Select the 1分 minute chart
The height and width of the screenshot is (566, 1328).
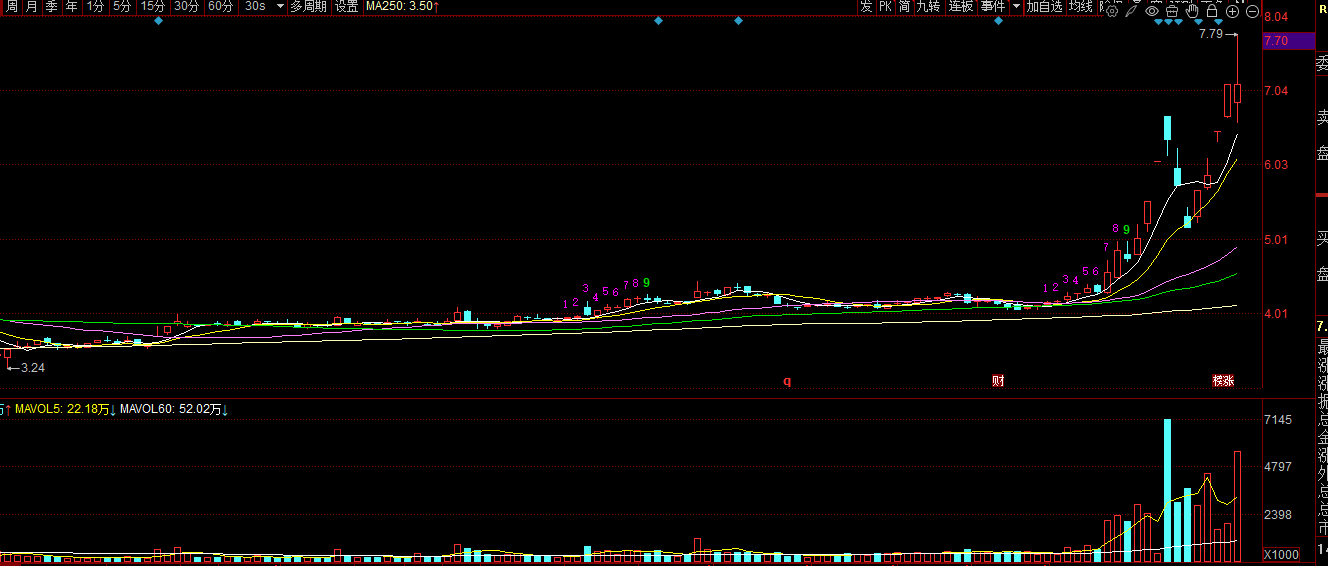pyautogui.click(x=95, y=6)
